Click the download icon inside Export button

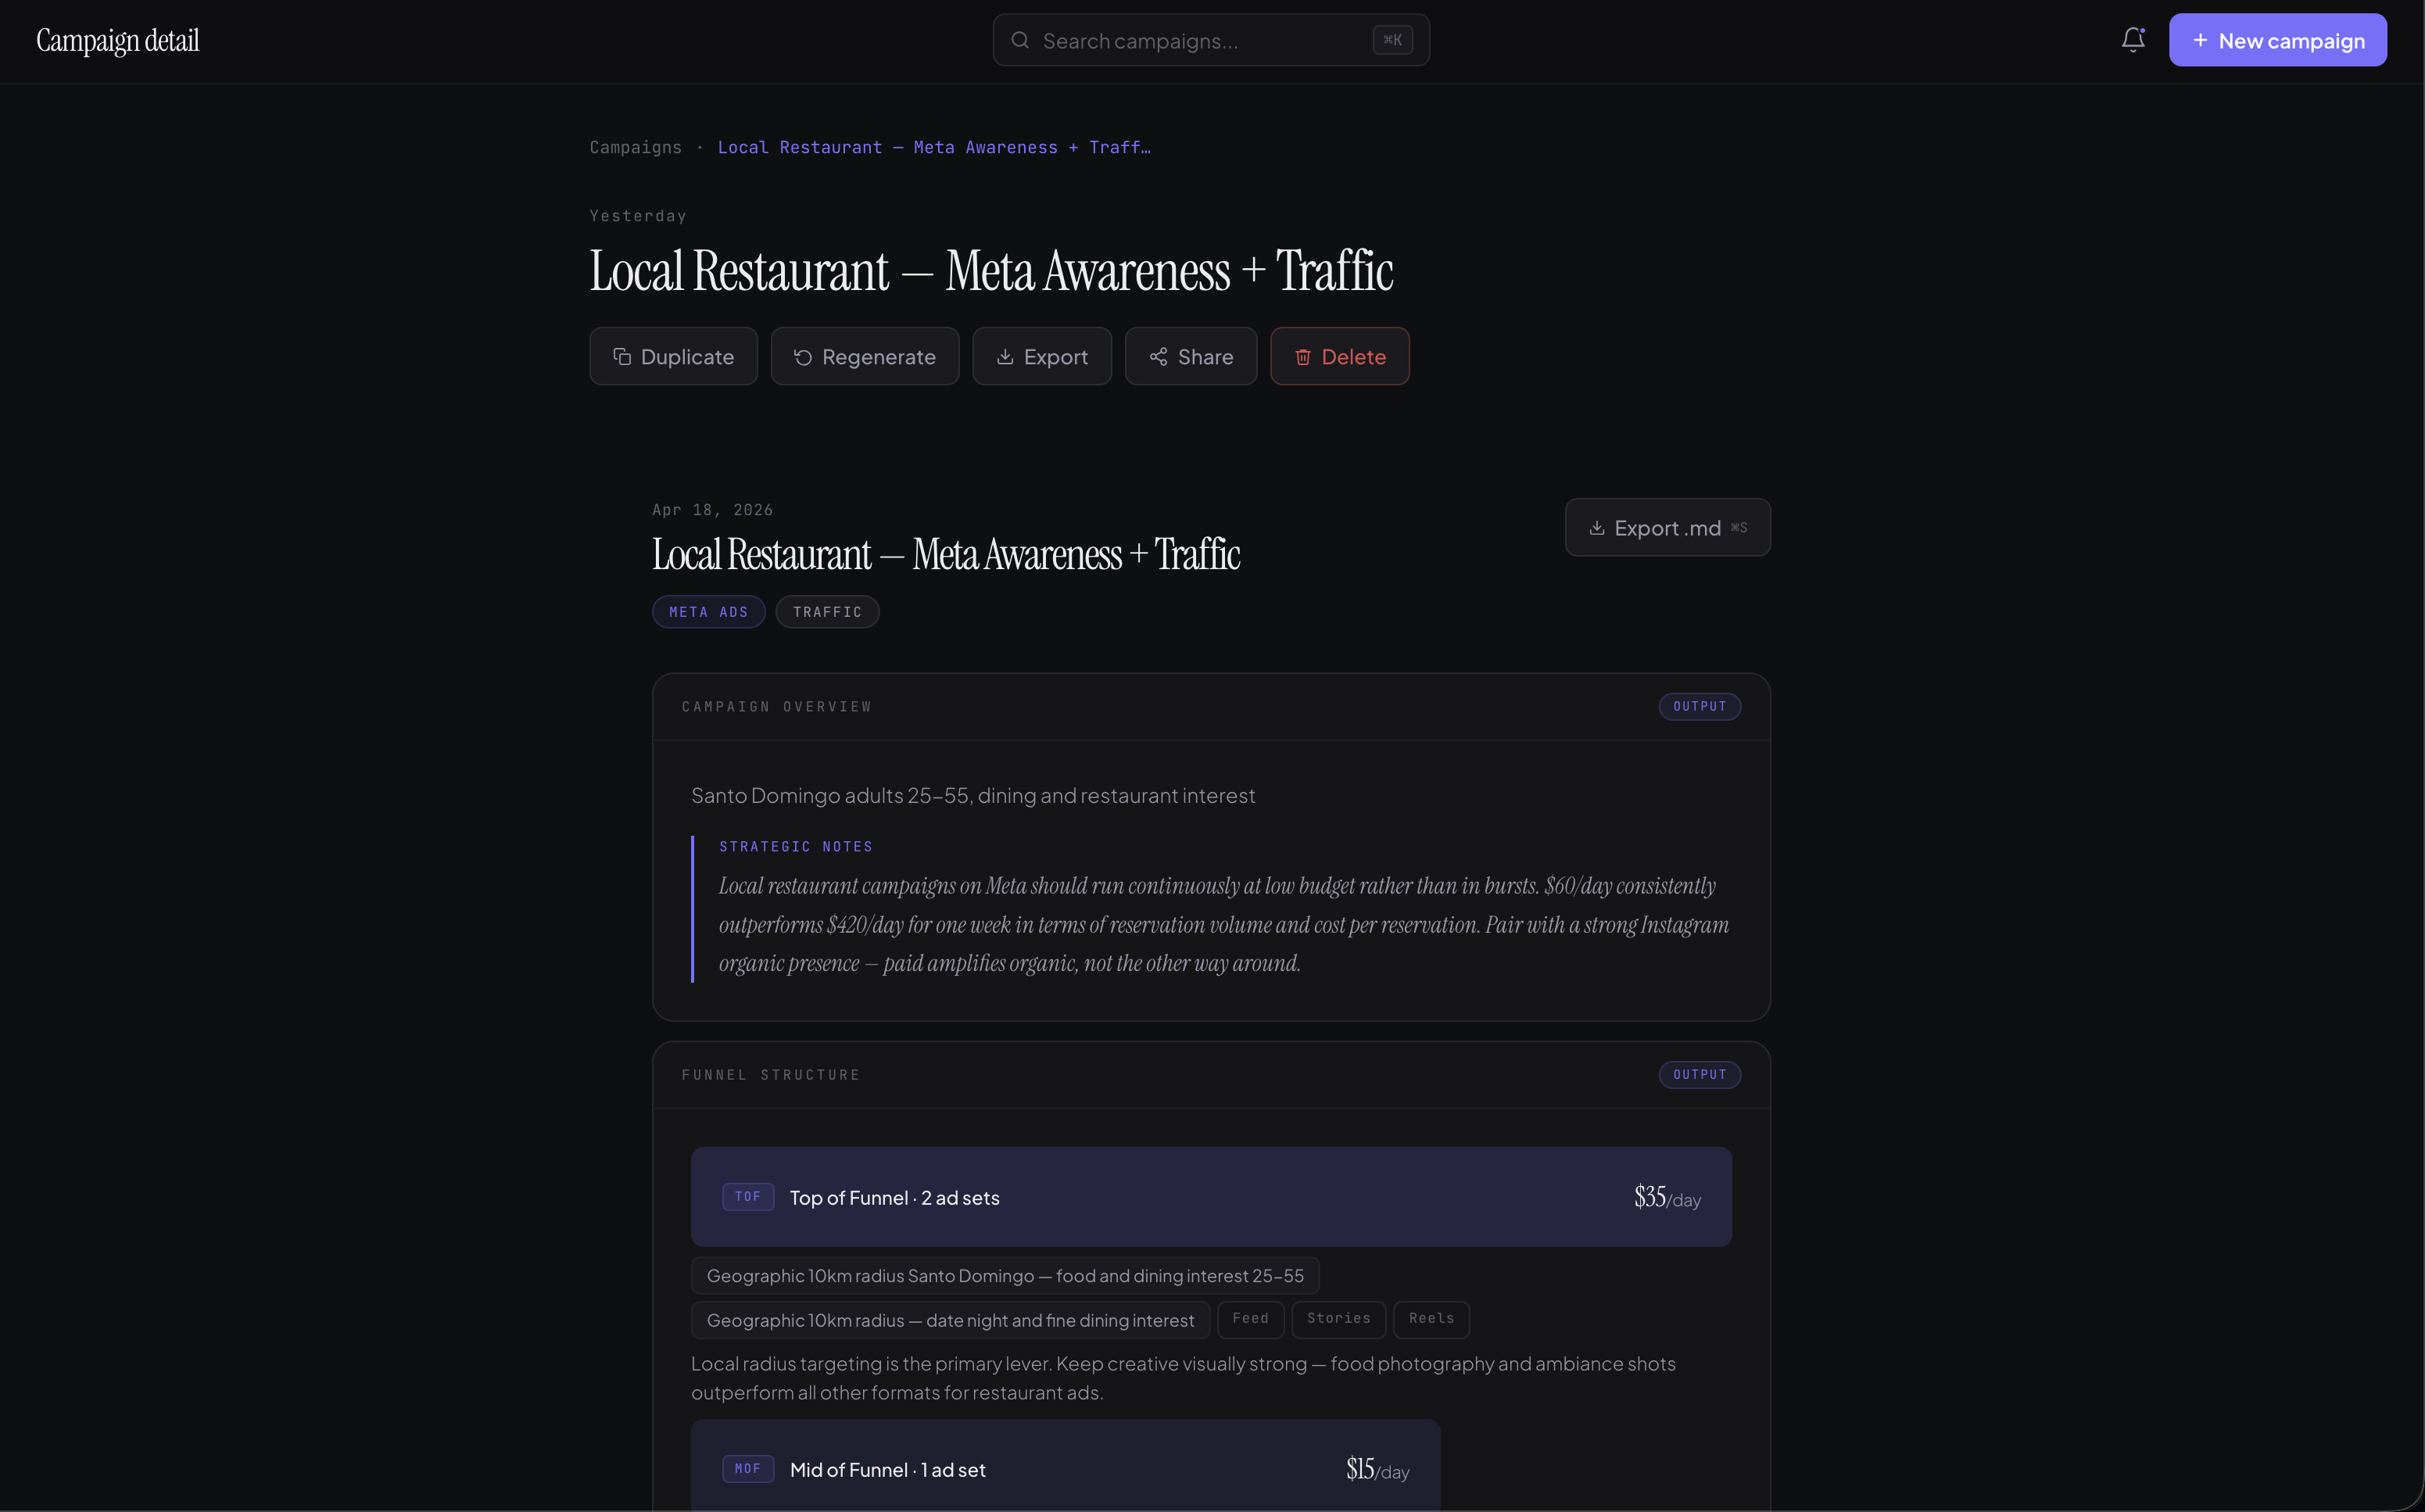click(x=1007, y=356)
